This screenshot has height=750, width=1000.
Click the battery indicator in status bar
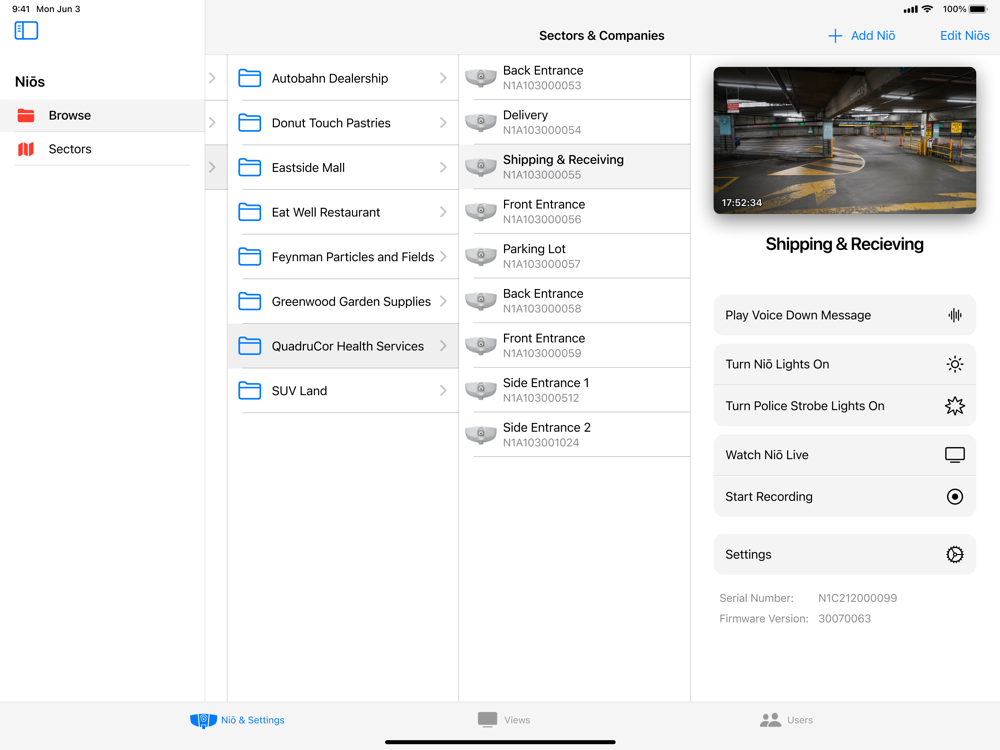(978, 9)
